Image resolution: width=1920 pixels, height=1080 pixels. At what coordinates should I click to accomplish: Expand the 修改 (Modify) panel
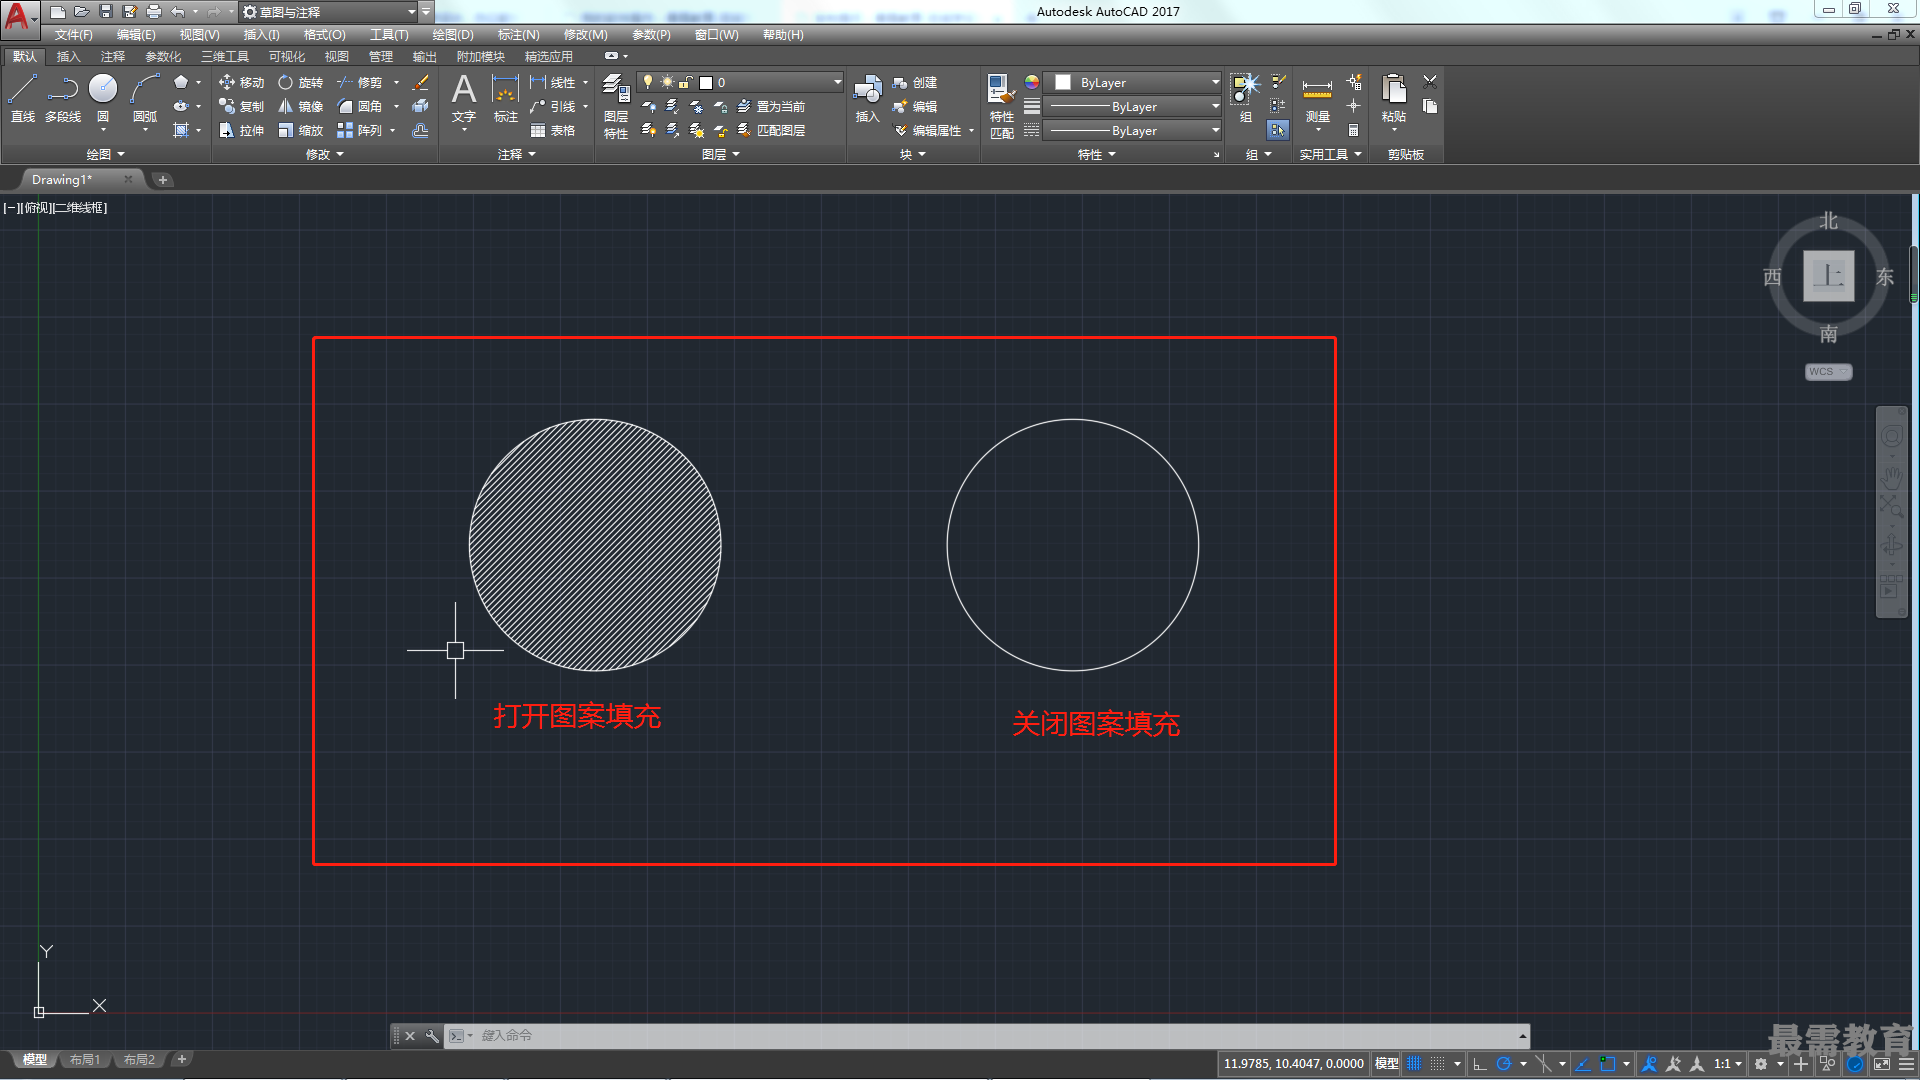click(x=324, y=154)
